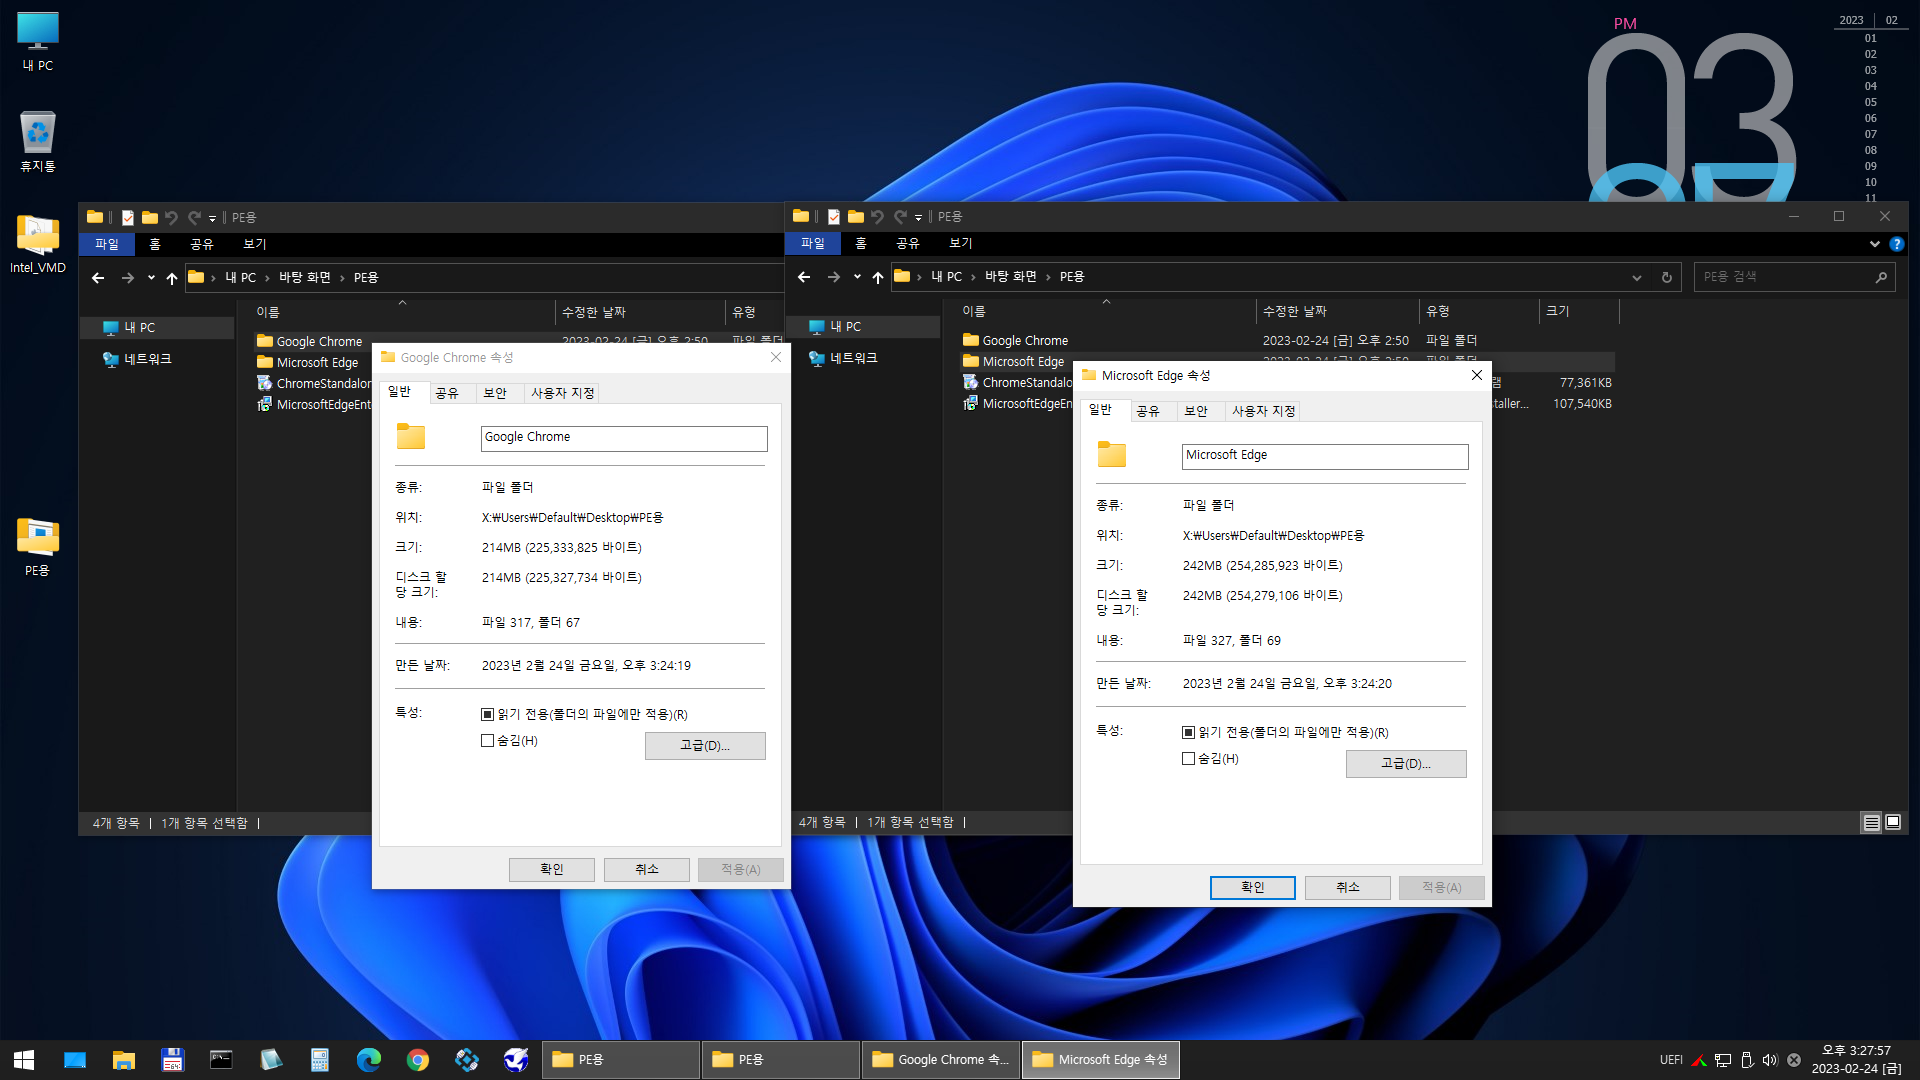Viewport: 1920px width, 1080px height.
Task: Open recent locations dropdown in left window
Action: [151, 278]
